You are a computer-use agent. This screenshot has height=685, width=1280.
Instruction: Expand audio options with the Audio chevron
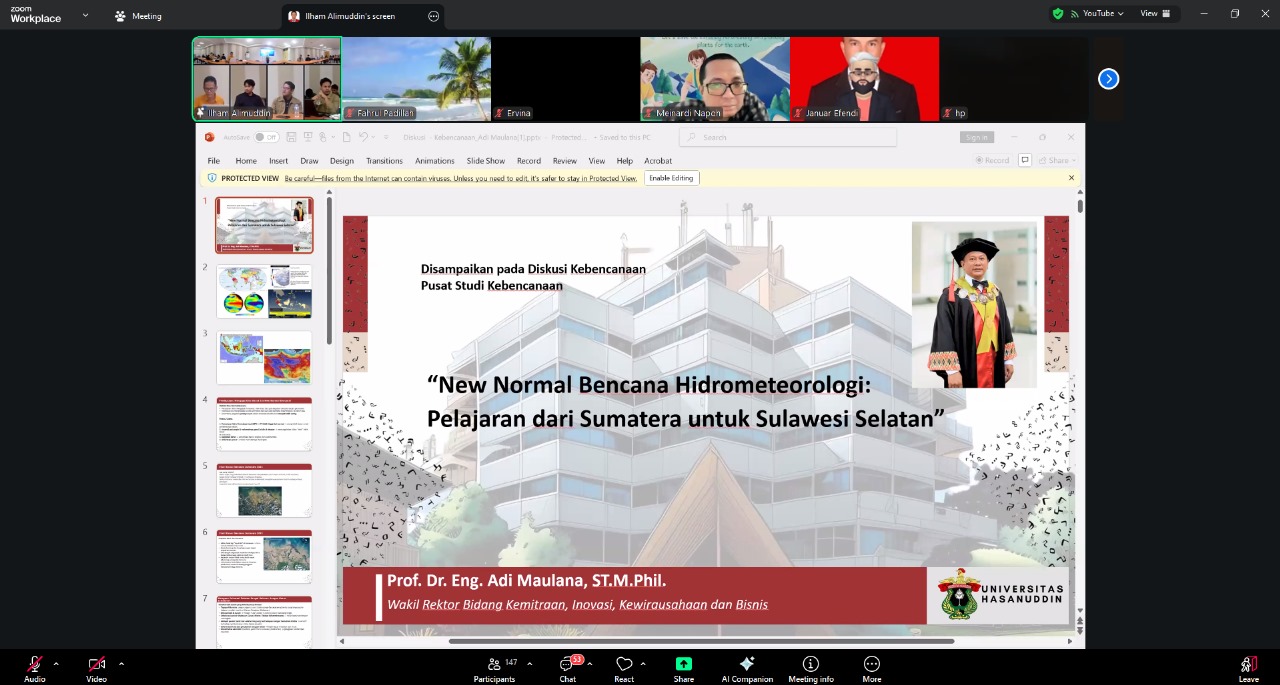coord(56,663)
